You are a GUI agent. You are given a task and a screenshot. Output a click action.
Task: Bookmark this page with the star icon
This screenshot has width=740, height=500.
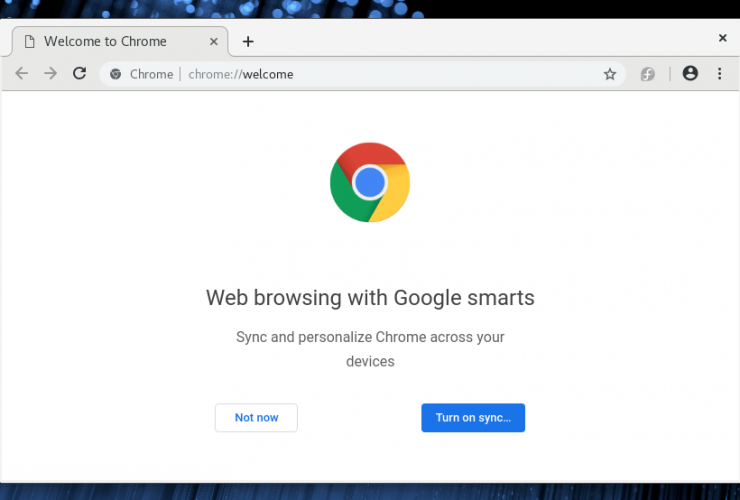pos(610,74)
